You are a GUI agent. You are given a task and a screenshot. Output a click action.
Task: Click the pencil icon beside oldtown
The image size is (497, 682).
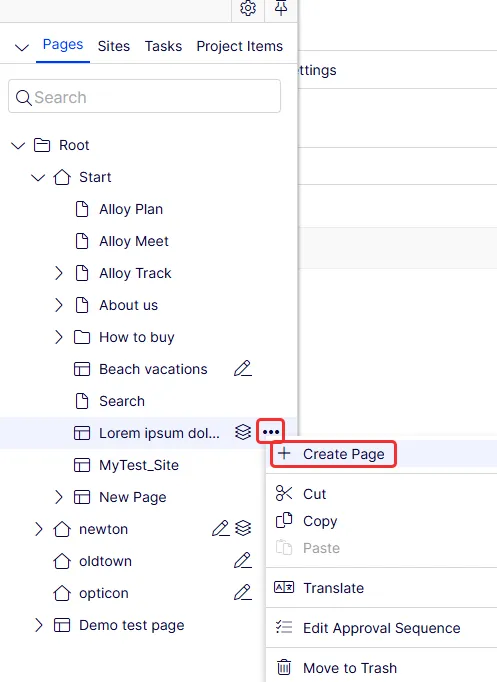pyautogui.click(x=243, y=560)
